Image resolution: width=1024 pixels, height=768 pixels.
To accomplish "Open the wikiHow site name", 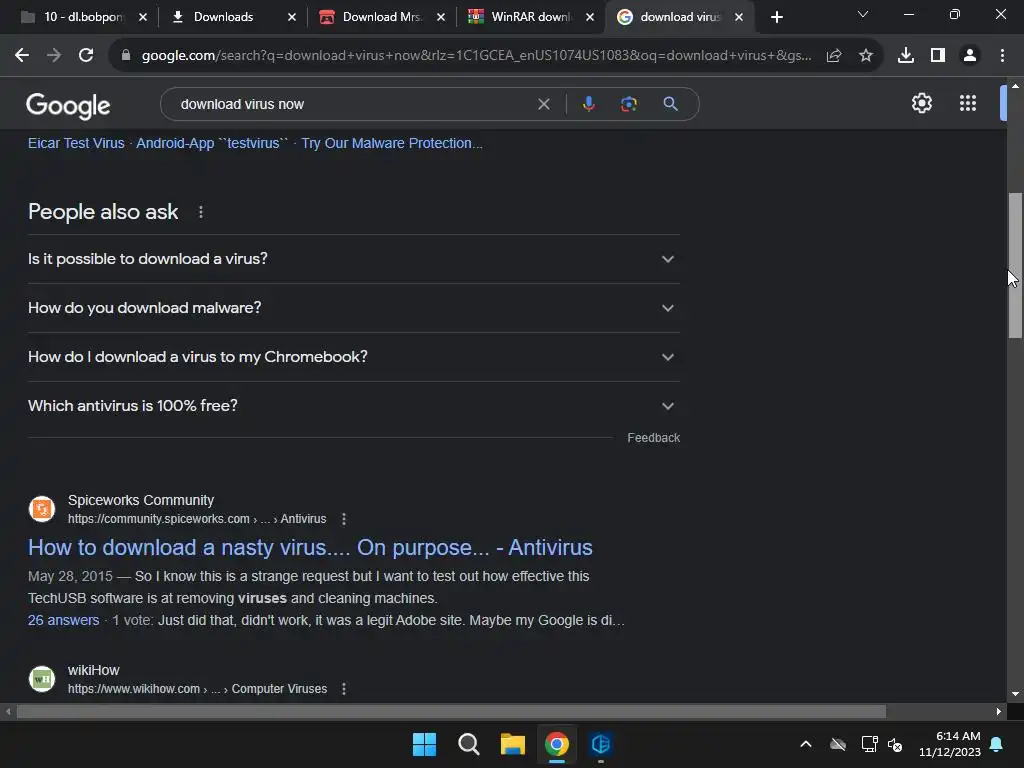I will 93,670.
